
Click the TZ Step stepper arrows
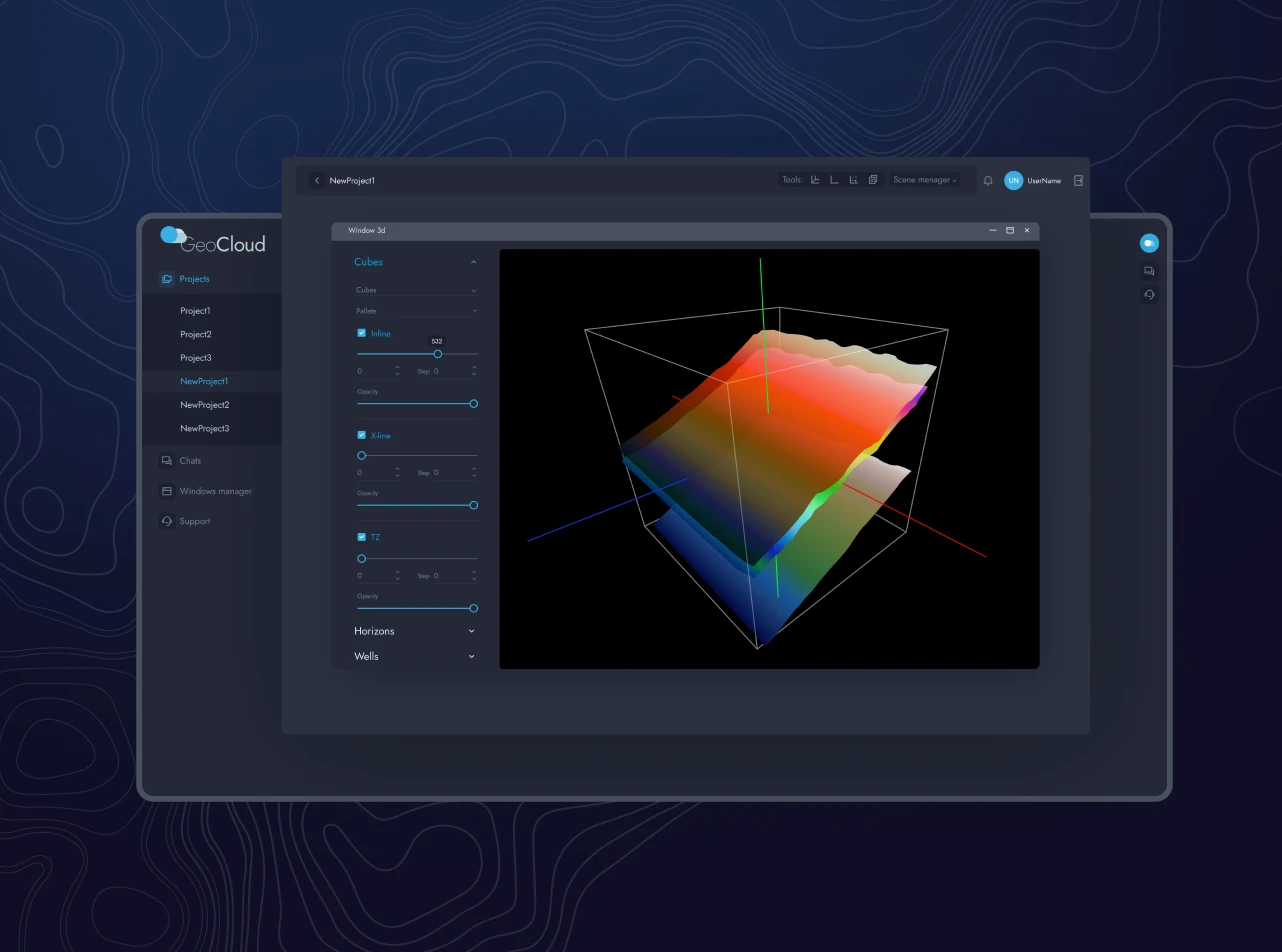(x=474, y=576)
